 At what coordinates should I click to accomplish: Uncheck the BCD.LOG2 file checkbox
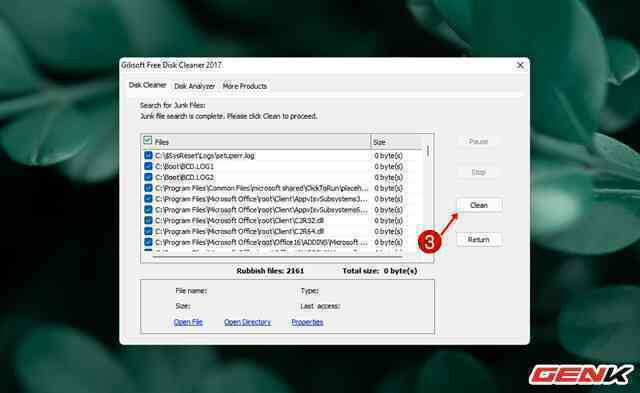(148, 177)
